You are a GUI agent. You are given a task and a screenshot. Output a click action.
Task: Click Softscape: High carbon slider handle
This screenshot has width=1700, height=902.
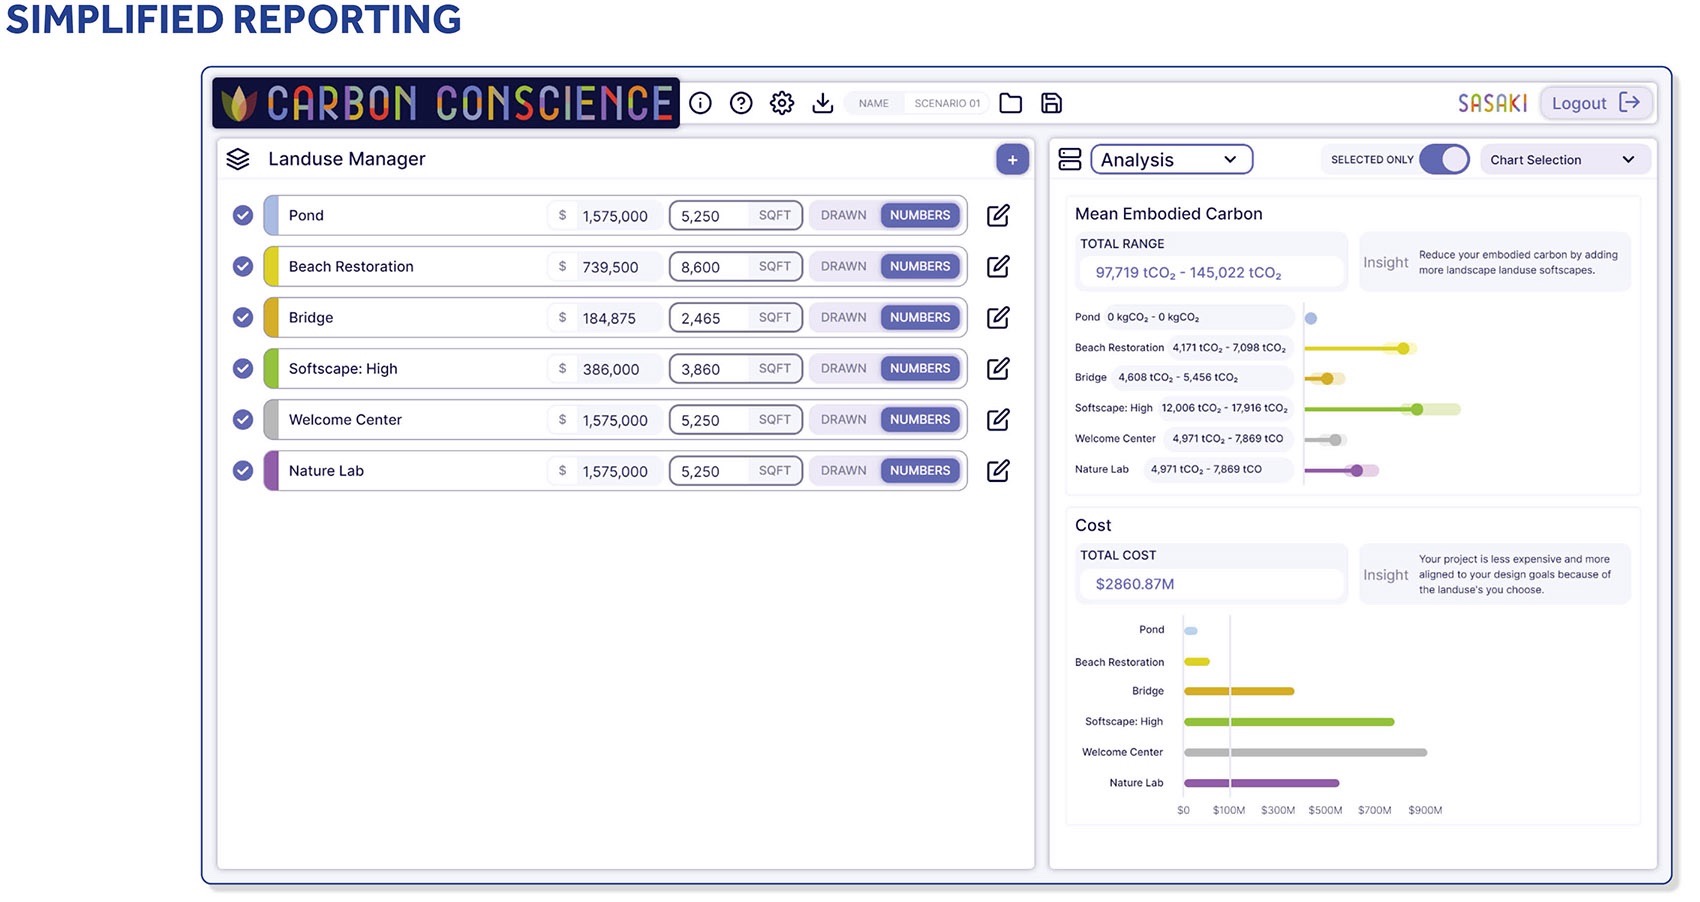click(x=1416, y=409)
